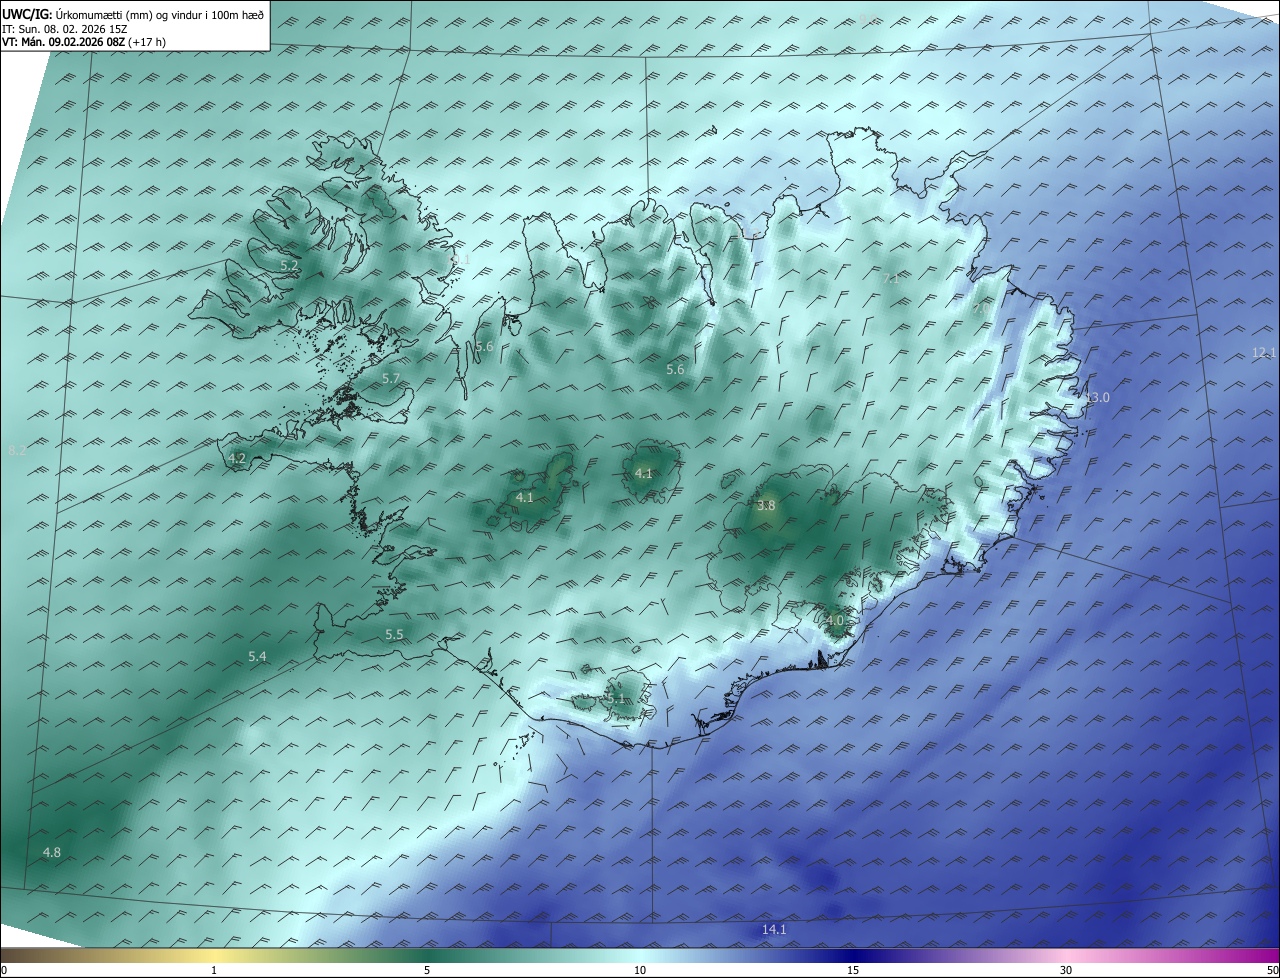Click the VT: Mán. 09.02.2026 08Z line
This screenshot has height=978, width=1280.
tap(84, 42)
